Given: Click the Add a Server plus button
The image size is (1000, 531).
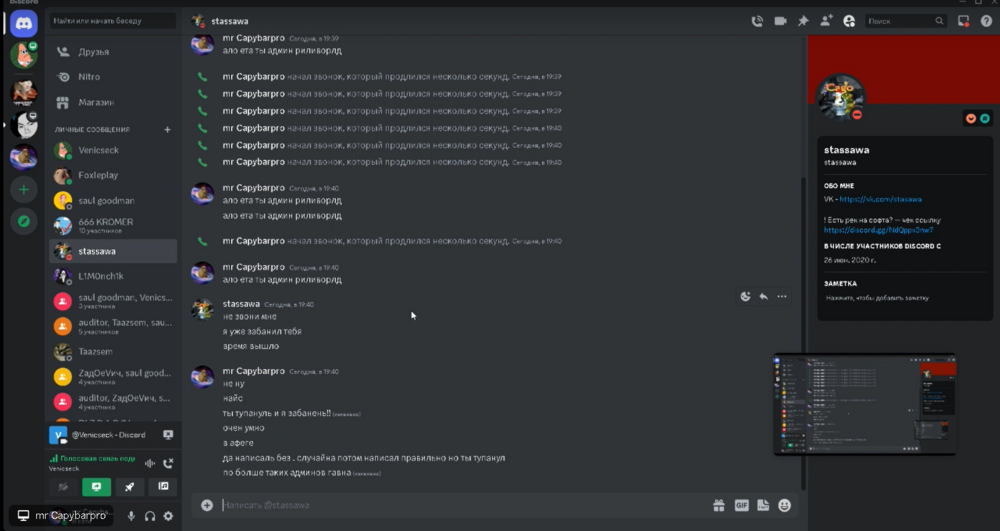Looking at the screenshot, I should tap(24, 189).
